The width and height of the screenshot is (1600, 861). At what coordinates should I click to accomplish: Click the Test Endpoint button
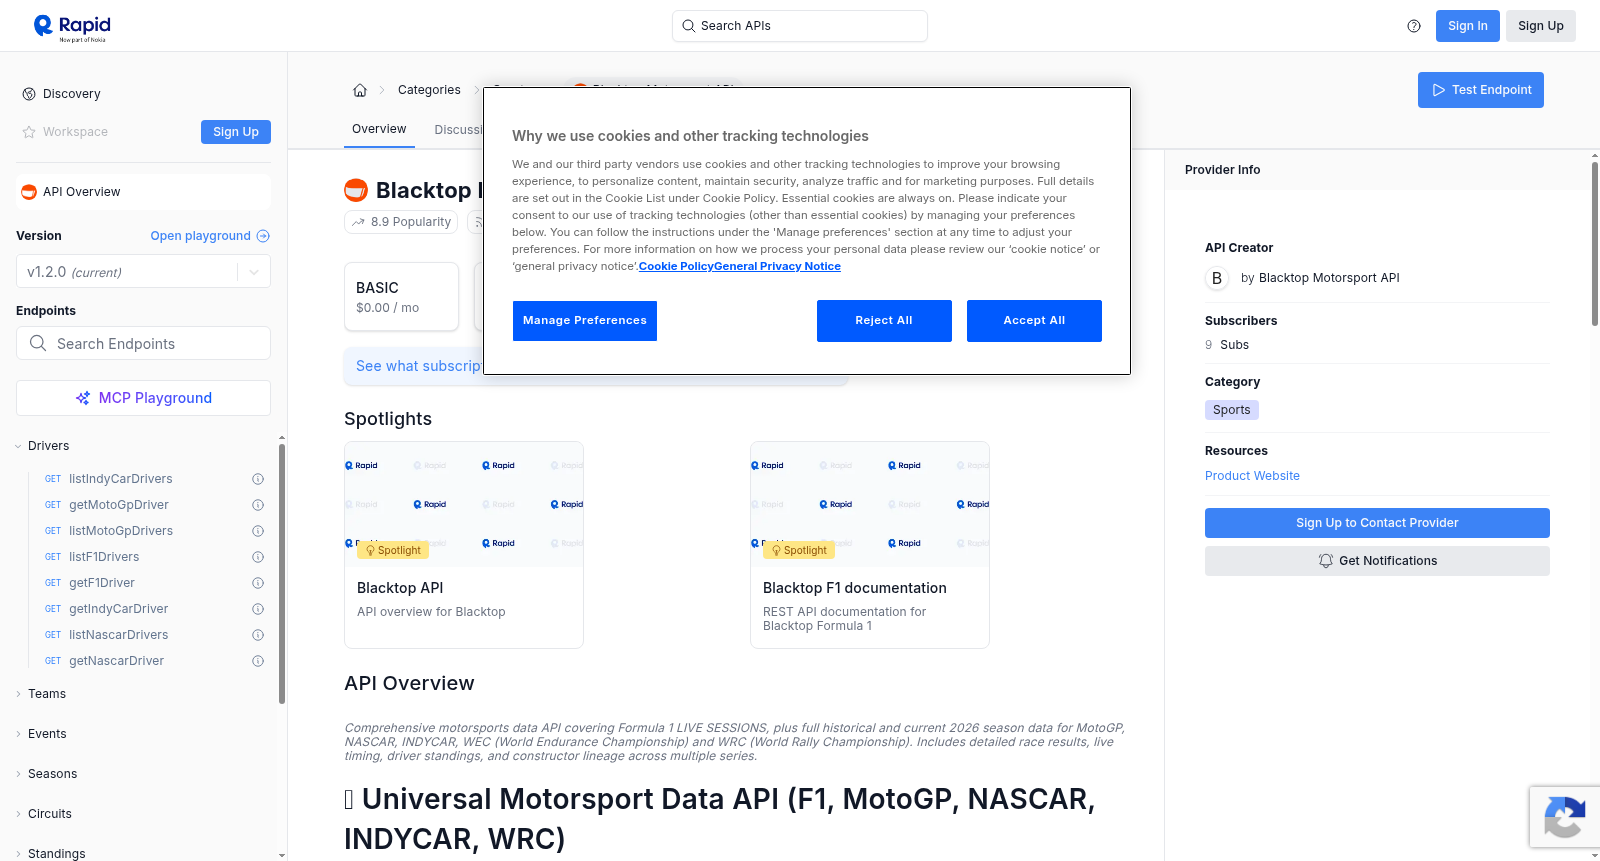pyautogui.click(x=1481, y=90)
